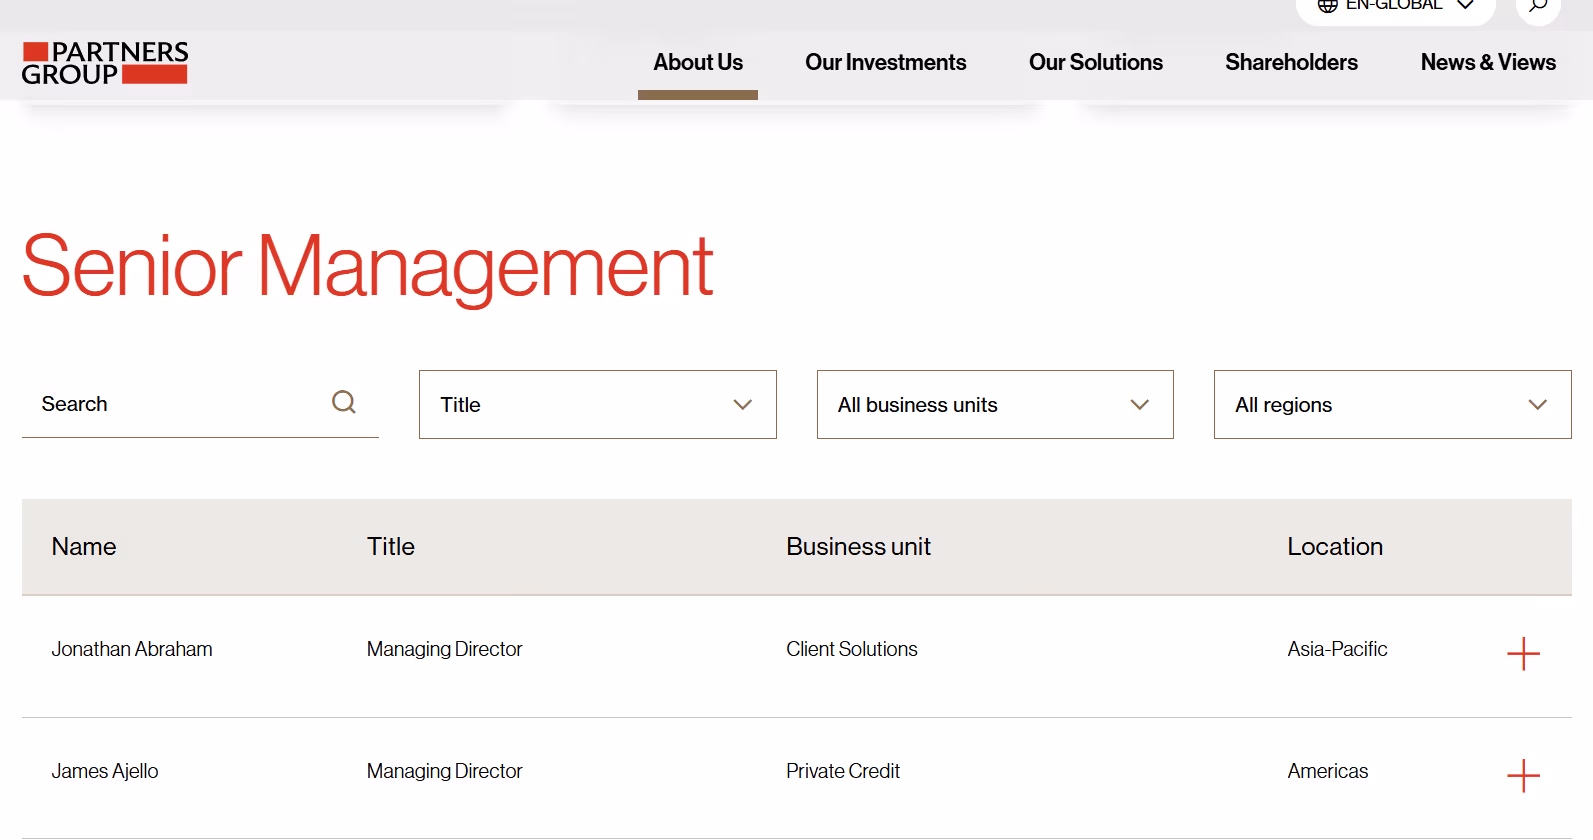The image size is (1593, 840).
Task: Click the Client Solutions business unit cell
Action: point(852,649)
